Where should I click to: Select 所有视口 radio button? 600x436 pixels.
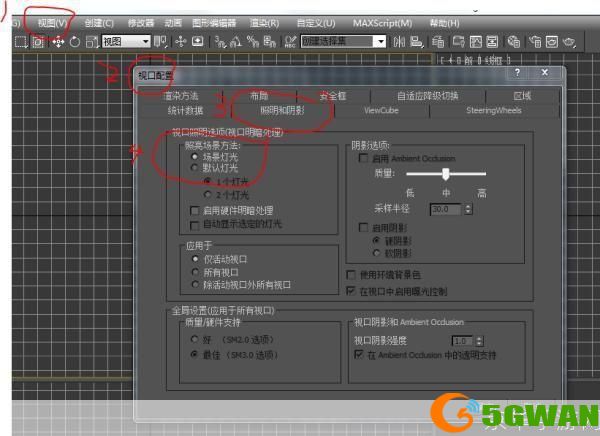click(x=195, y=272)
